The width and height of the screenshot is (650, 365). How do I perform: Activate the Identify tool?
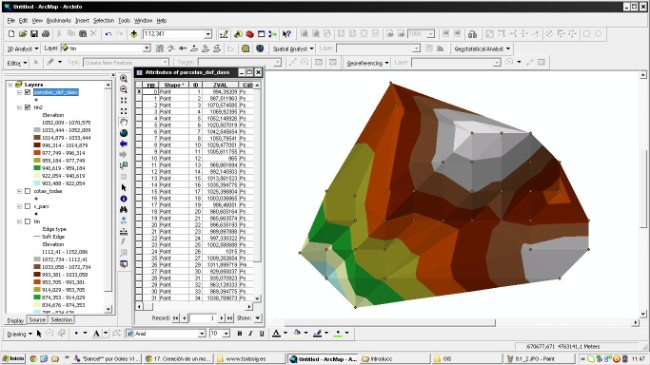(x=124, y=199)
